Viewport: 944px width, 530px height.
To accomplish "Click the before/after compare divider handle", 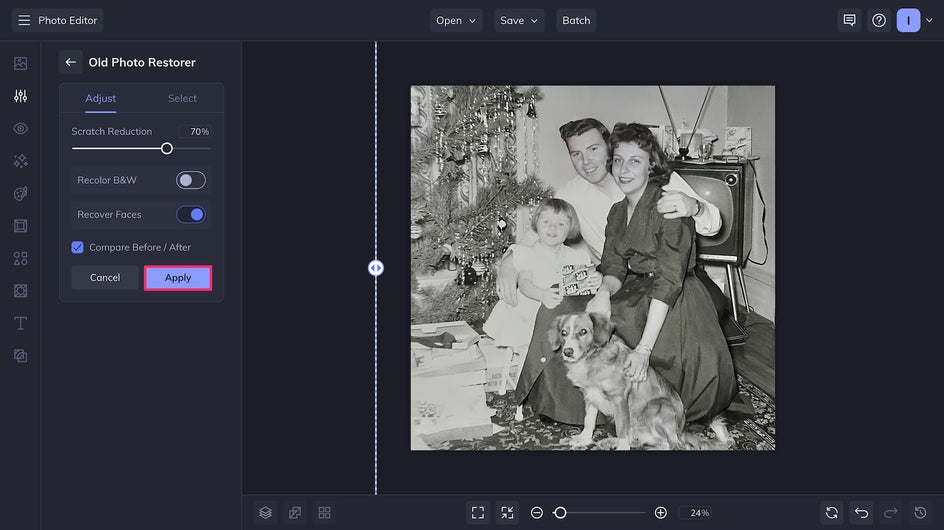I will [x=376, y=268].
